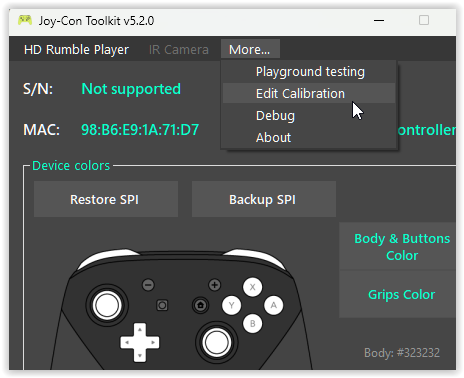Click the D-pad on controller image

(140, 342)
